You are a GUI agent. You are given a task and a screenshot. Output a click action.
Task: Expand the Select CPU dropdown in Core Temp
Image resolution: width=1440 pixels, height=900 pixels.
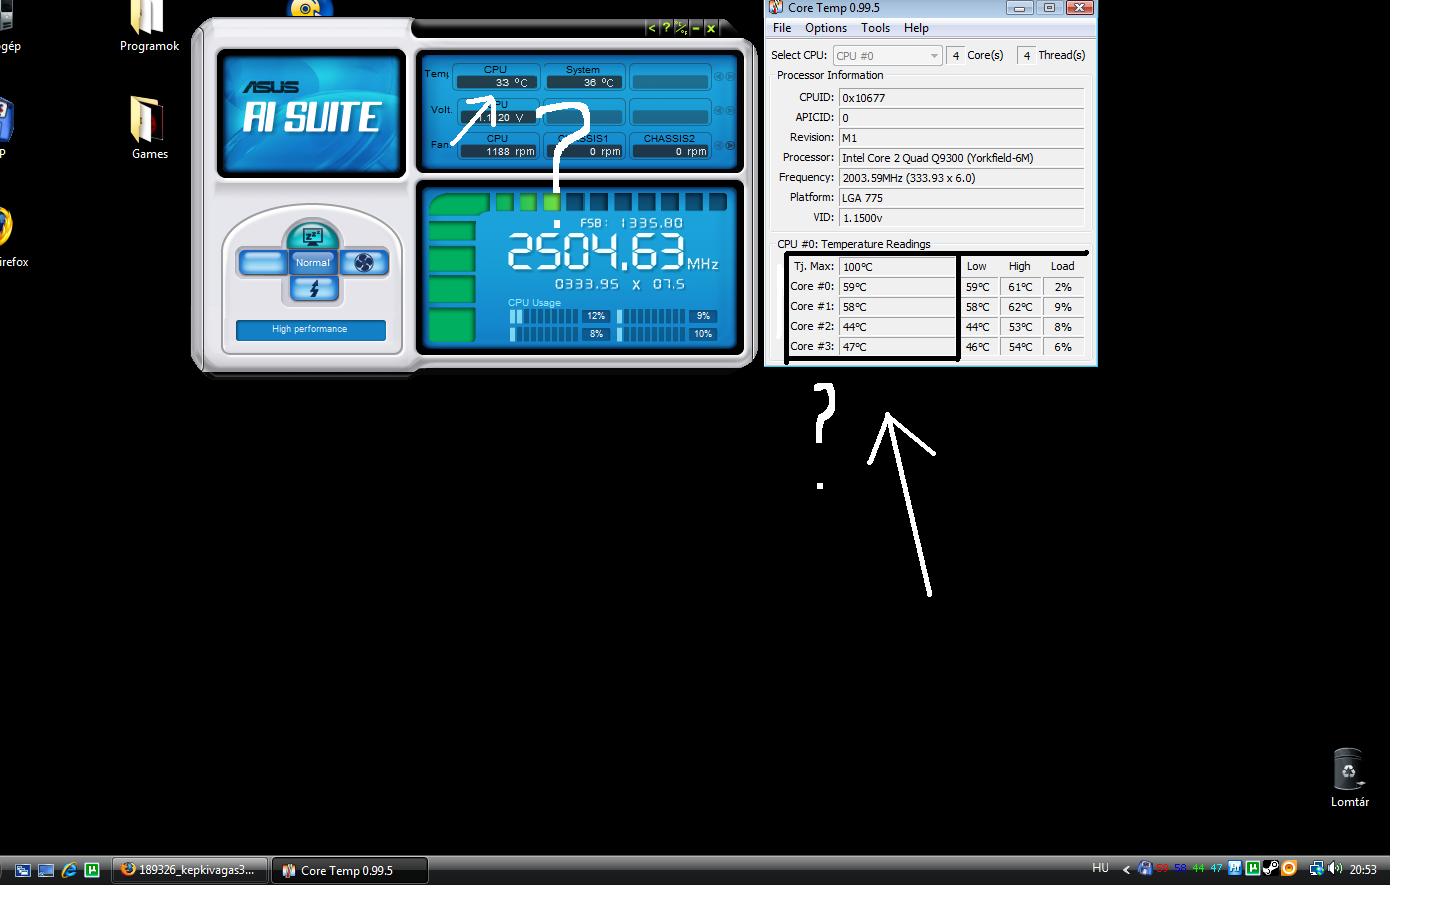[888, 56]
